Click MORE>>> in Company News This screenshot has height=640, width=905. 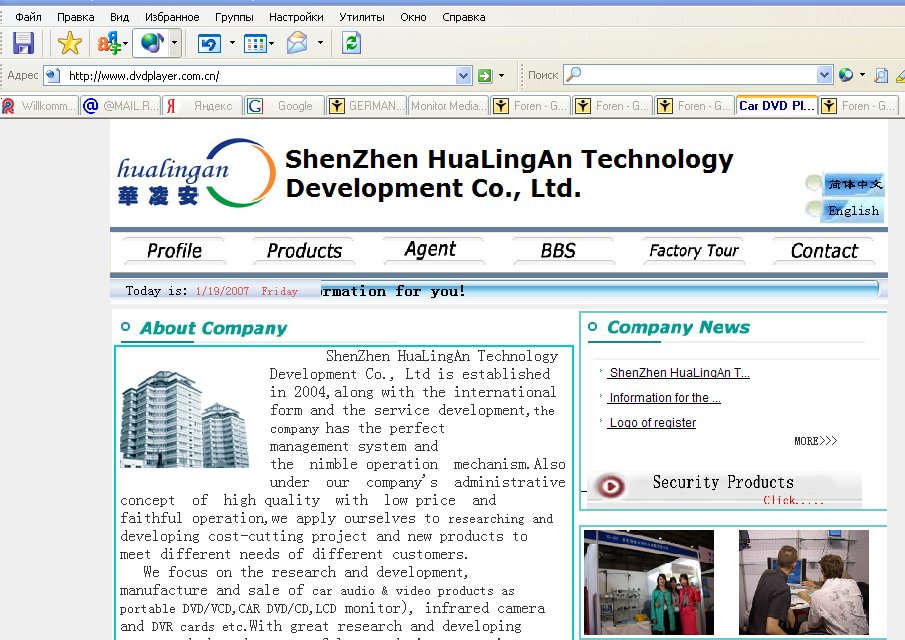pos(815,441)
